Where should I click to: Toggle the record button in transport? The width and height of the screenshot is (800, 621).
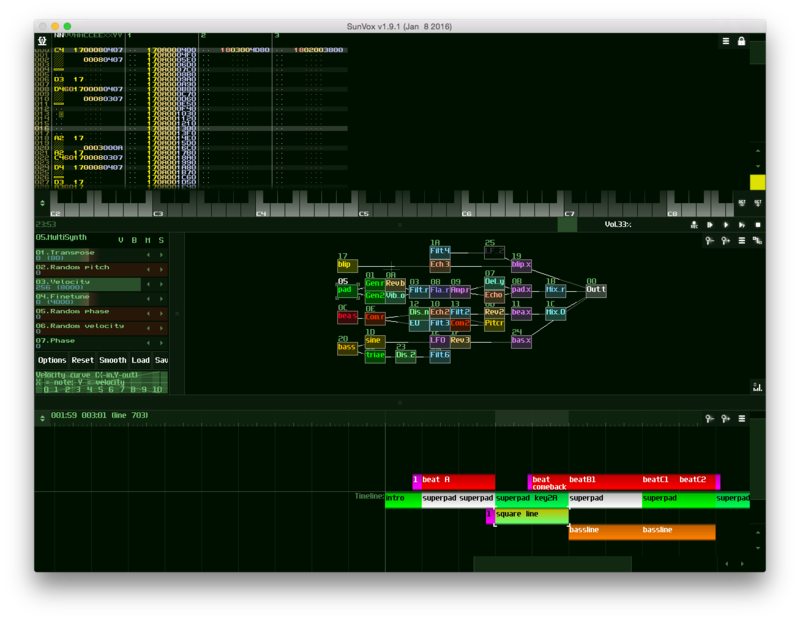coord(694,225)
